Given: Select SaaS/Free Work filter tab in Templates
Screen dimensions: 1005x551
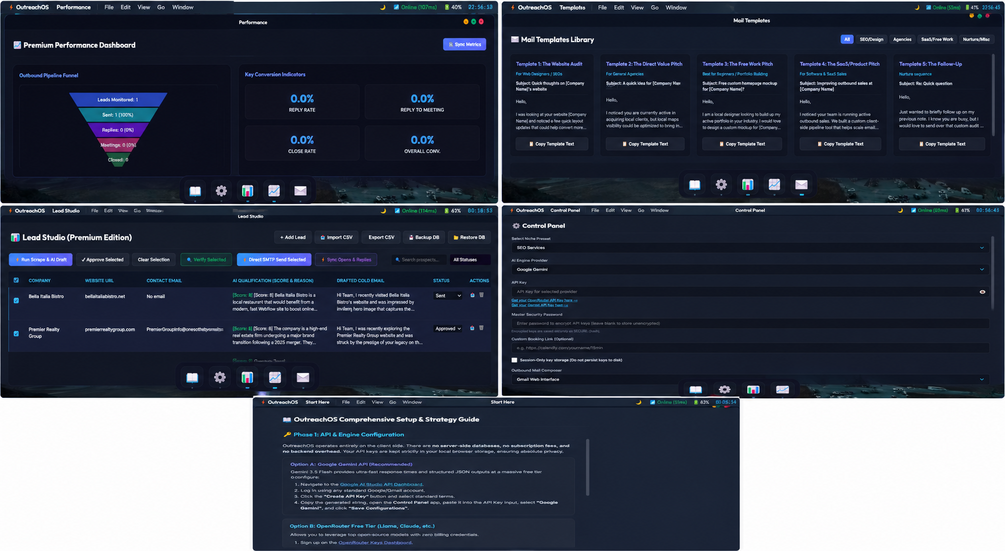Looking at the screenshot, I should [937, 39].
